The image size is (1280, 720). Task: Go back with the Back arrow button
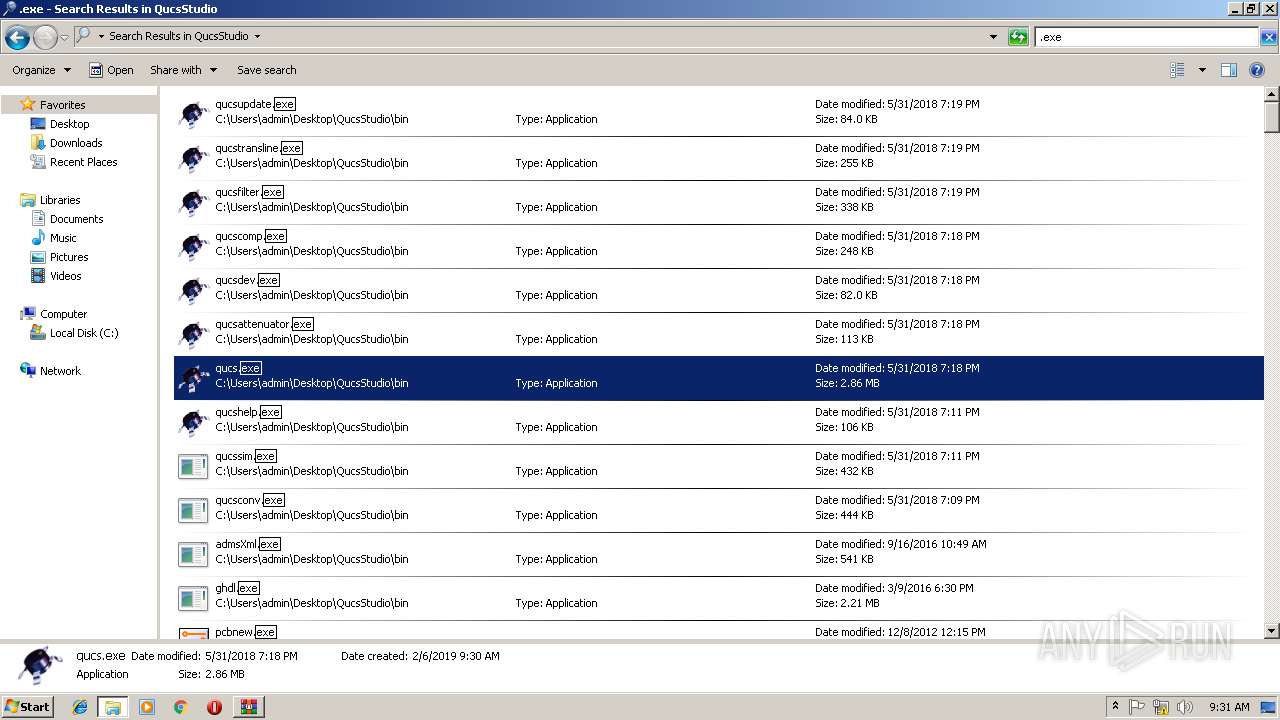pyautogui.click(x=17, y=38)
